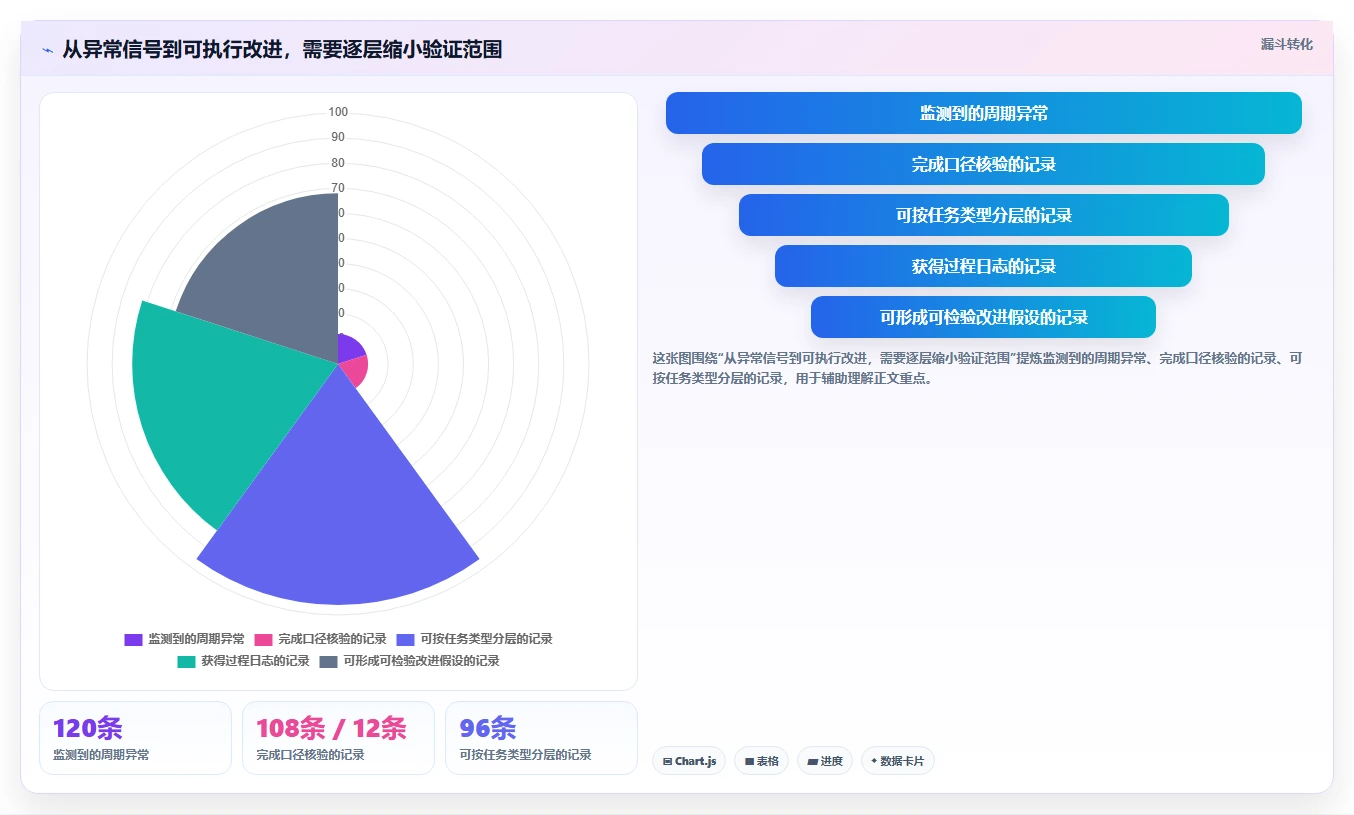The image size is (1354, 815).
Task: Toggle the purple 监测到的周期异常 legend swatch
Action: (133, 639)
